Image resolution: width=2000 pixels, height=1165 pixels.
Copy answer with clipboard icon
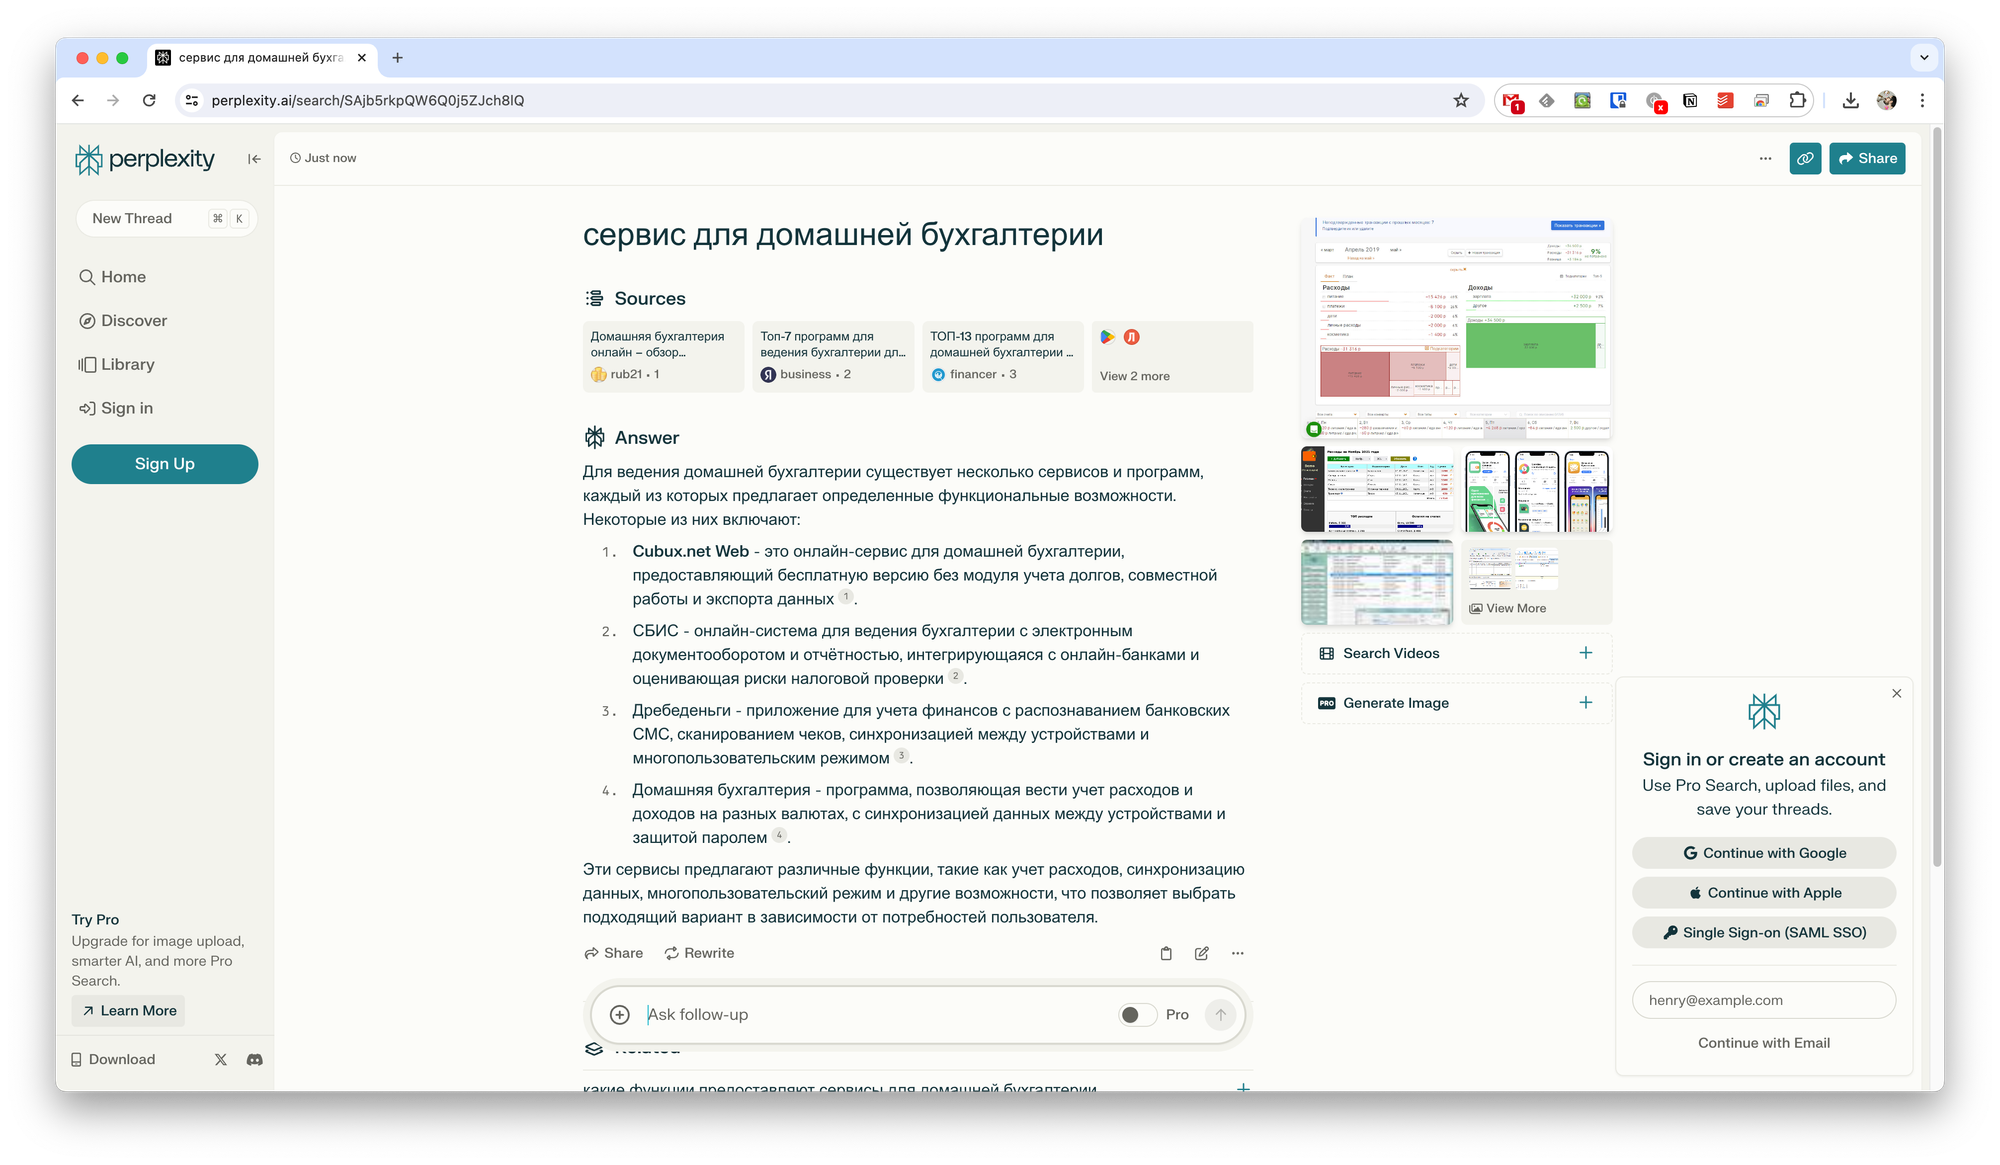[x=1166, y=953]
